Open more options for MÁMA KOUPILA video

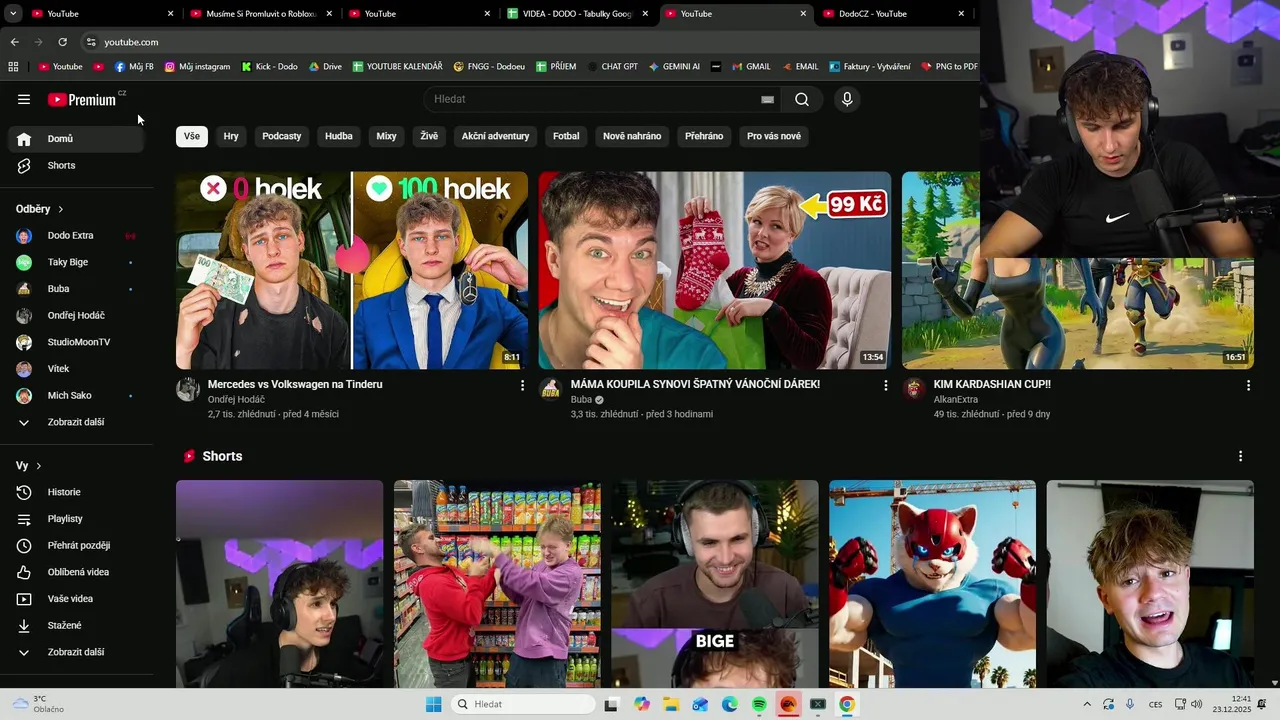pyautogui.click(x=885, y=385)
